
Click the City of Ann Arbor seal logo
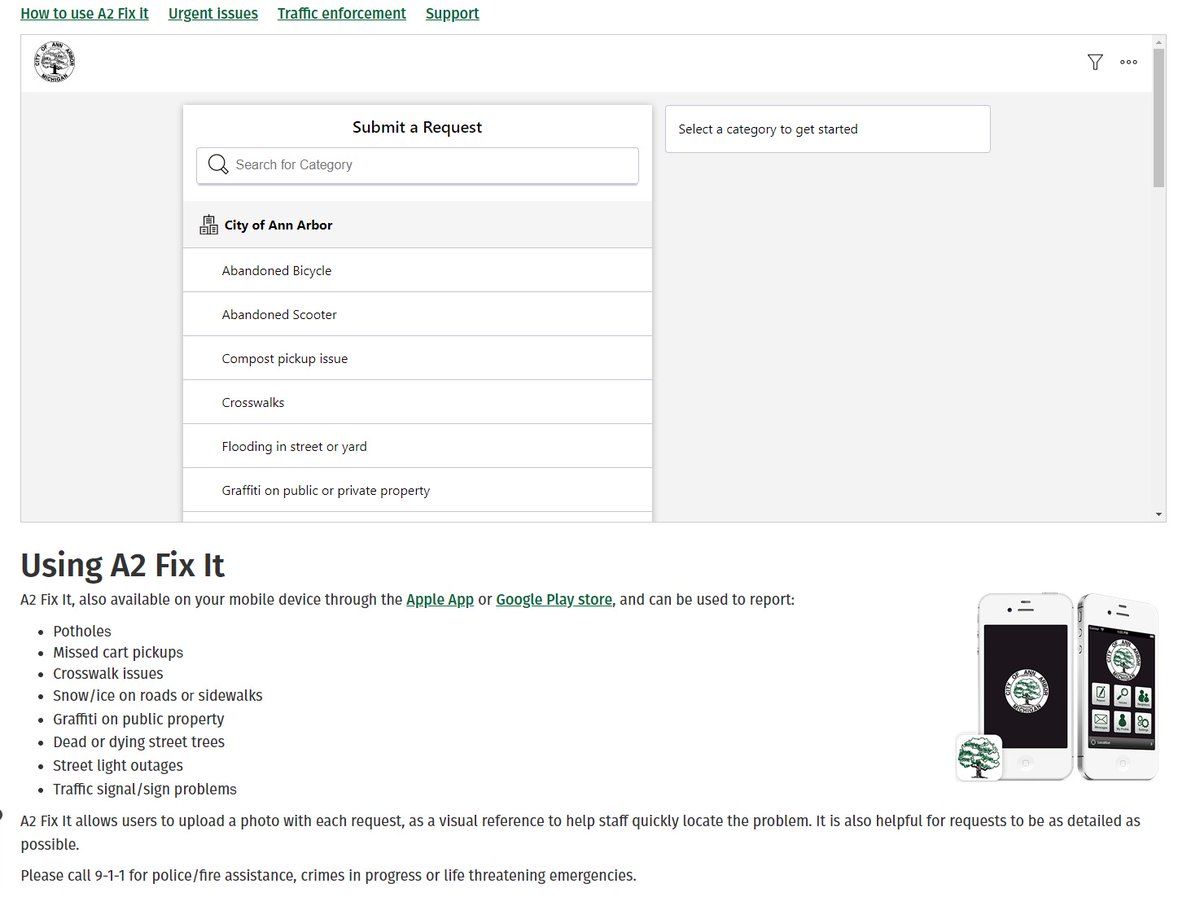pos(54,62)
